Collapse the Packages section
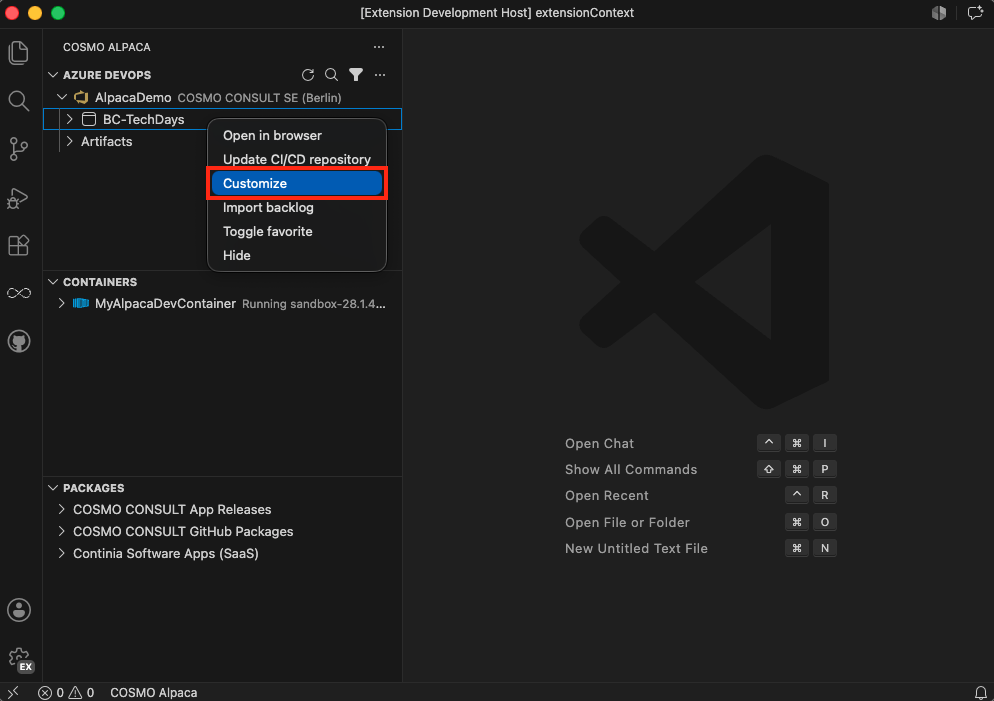The height and width of the screenshot is (701, 994). (x=53, y=488)
